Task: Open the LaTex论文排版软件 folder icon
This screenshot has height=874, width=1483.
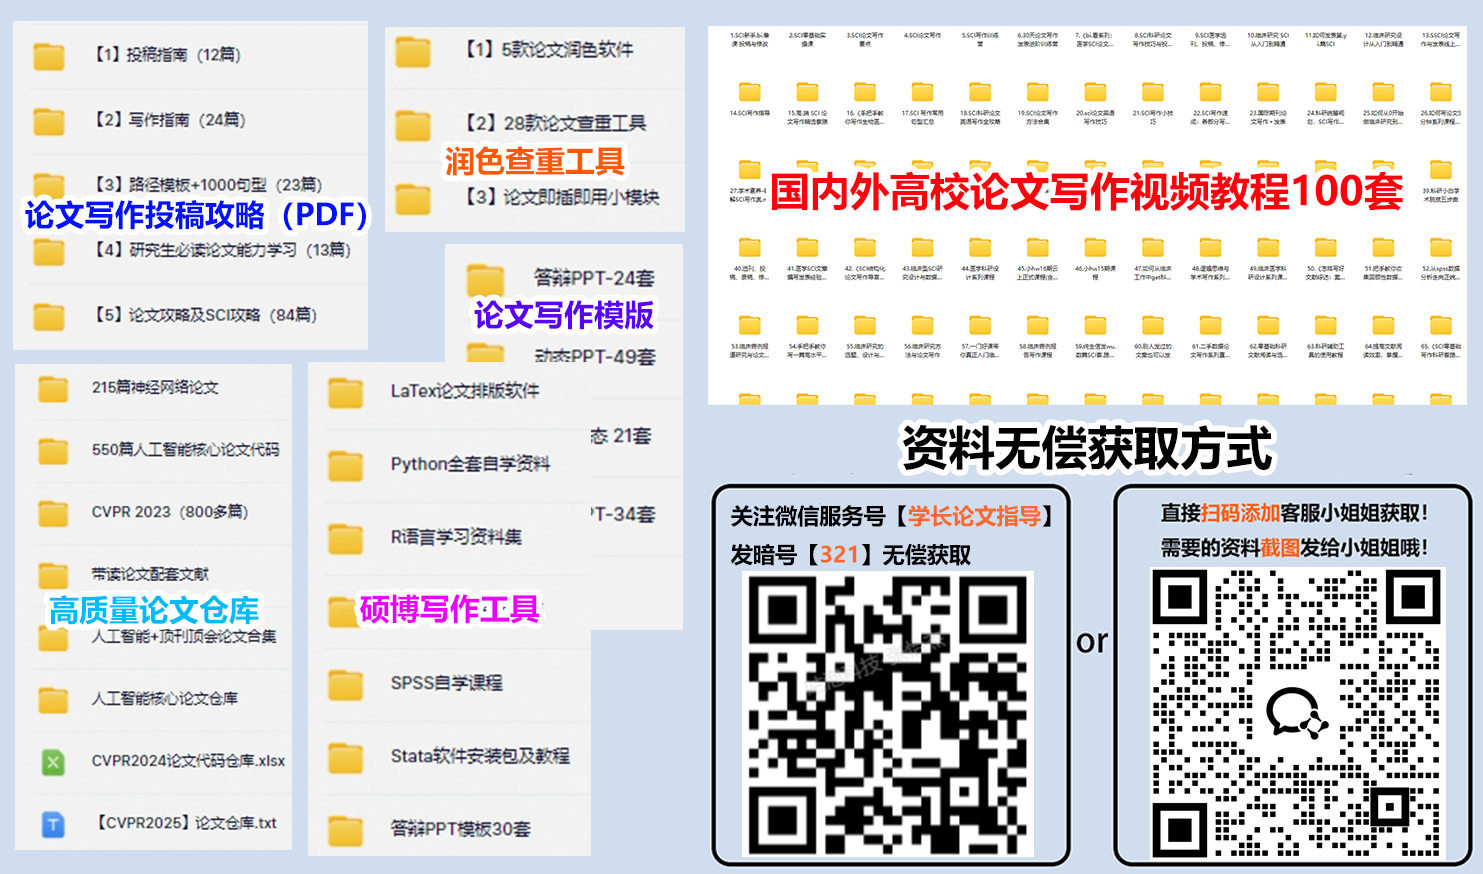Action: (345, 393)
